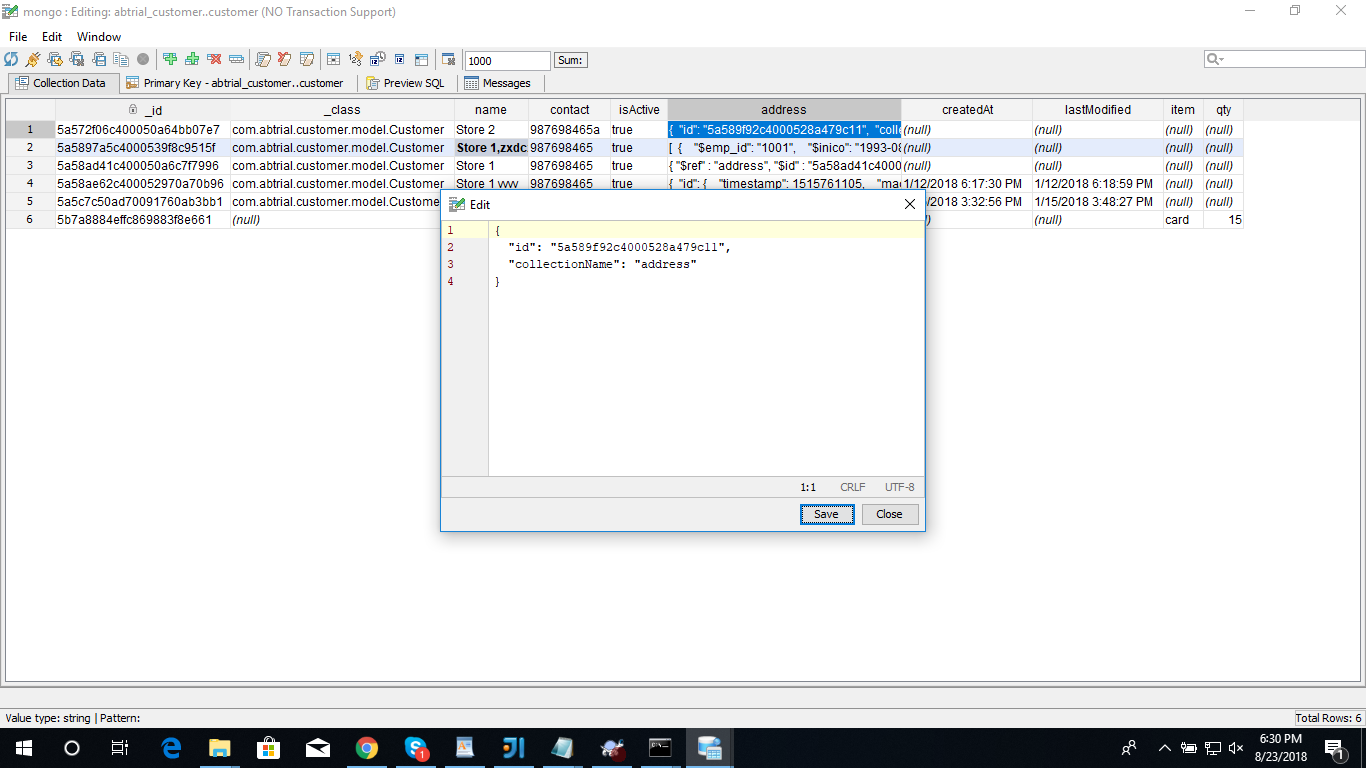The height and width of the screenshot is (768, 1366).
Task: Click the name column header
Action: (x=491, y=110)
